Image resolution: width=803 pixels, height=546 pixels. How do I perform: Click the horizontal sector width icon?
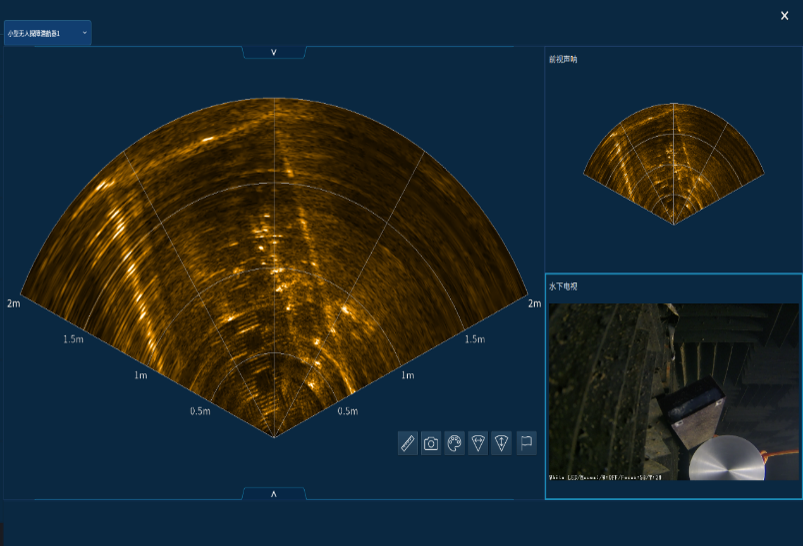pos(479,443)
